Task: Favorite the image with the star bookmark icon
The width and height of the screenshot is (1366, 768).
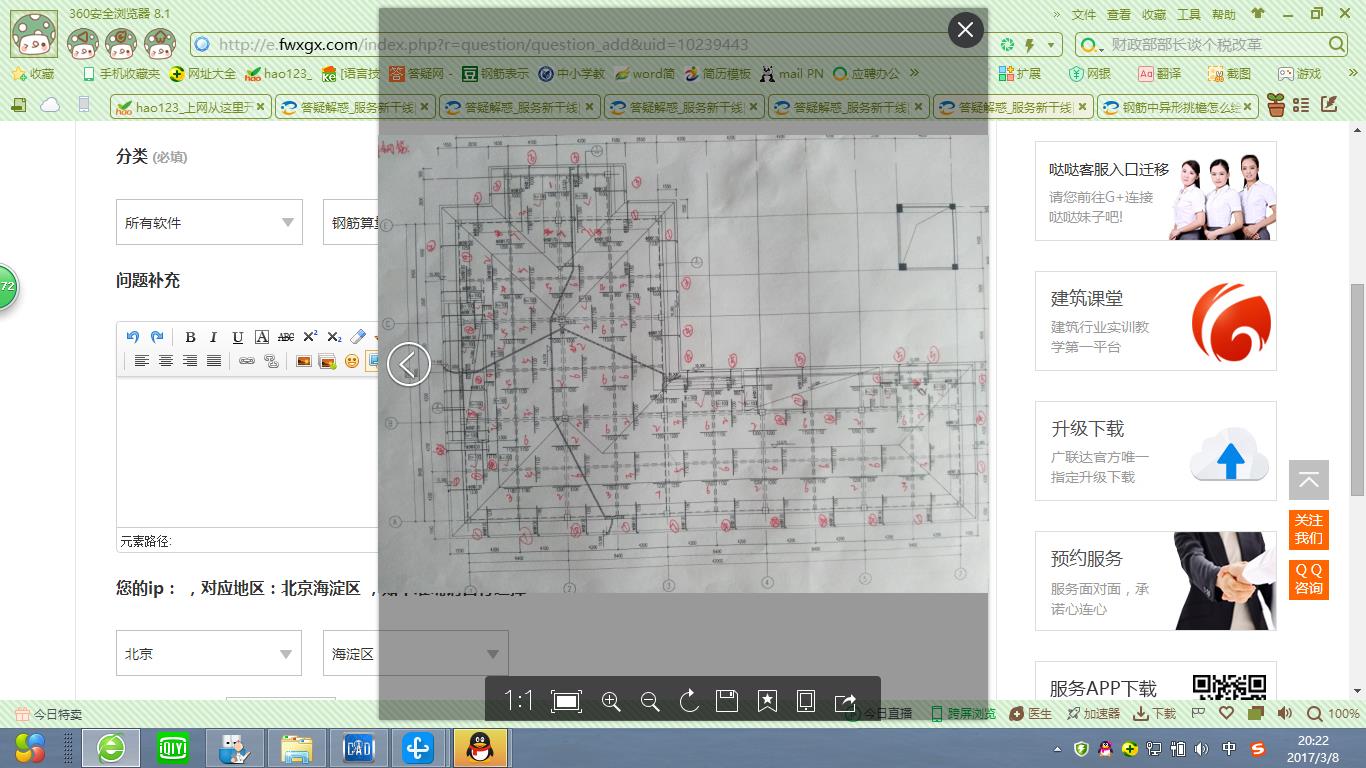Action: [767, 701]
